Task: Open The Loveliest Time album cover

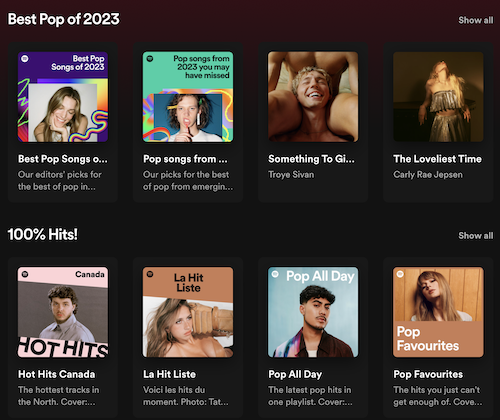Action: pyautogui.click(x=438, y=97)
